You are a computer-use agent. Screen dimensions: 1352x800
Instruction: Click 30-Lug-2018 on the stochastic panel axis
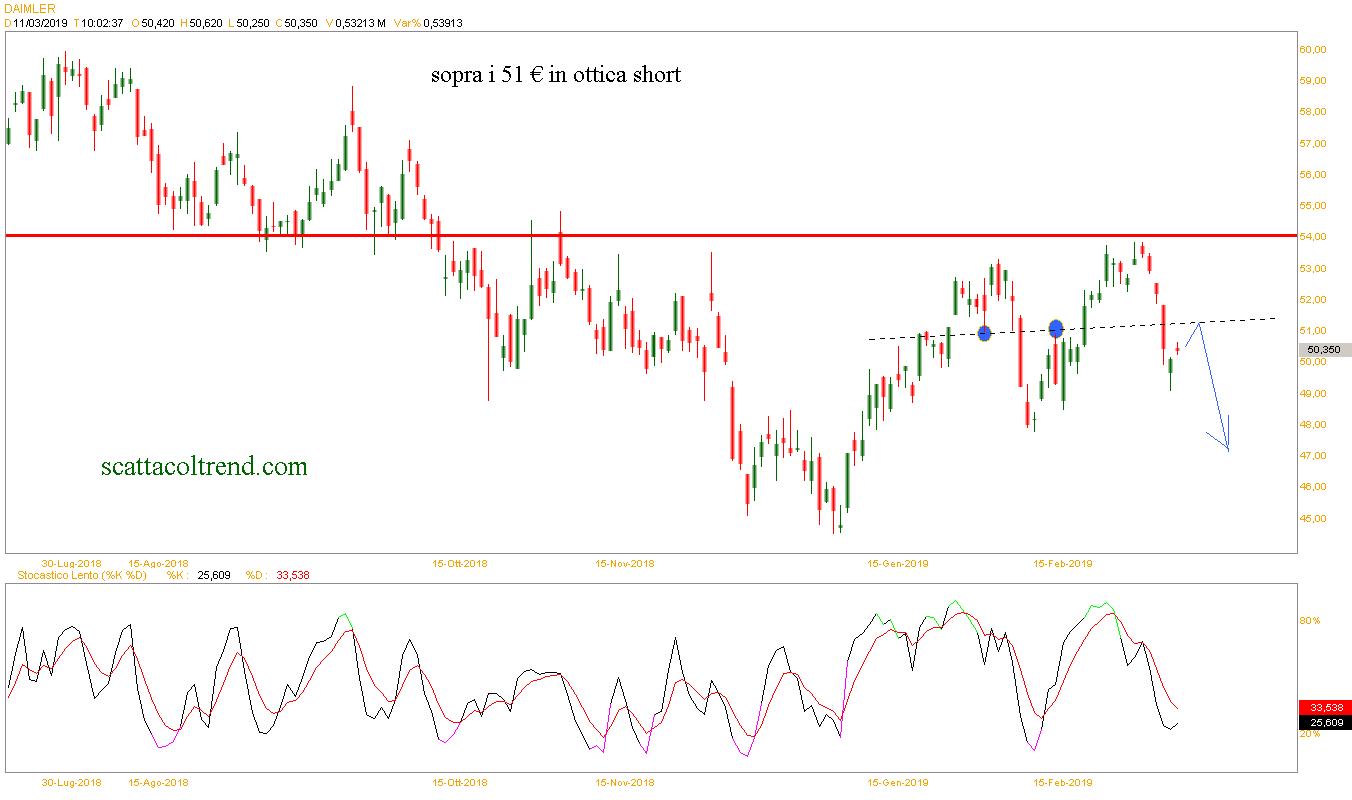71,783
